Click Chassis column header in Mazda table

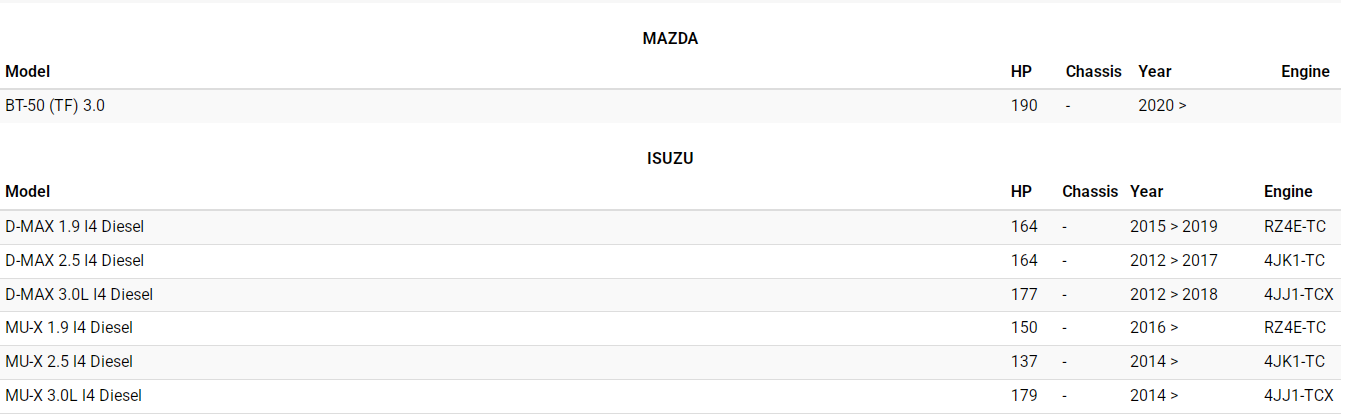click(x=1093, y=71)
